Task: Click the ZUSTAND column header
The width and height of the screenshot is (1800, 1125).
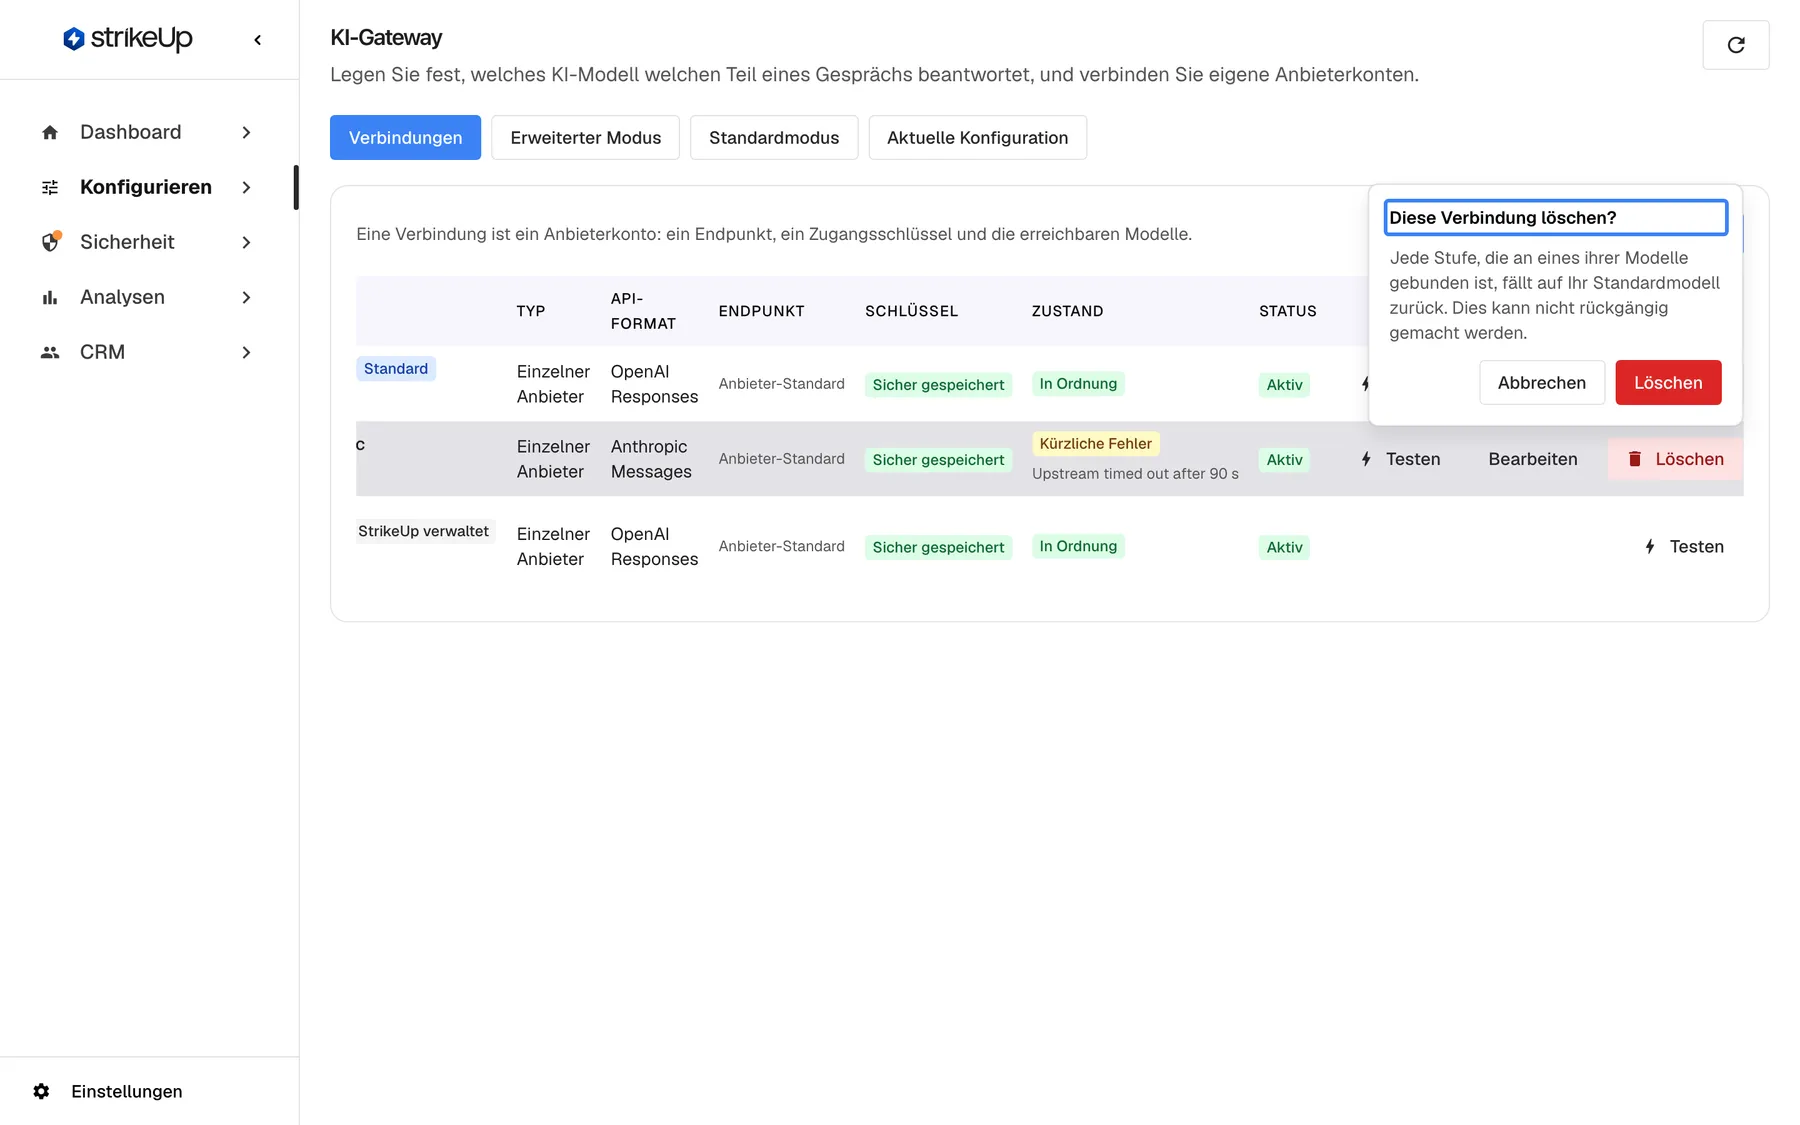Action: 1067,311
